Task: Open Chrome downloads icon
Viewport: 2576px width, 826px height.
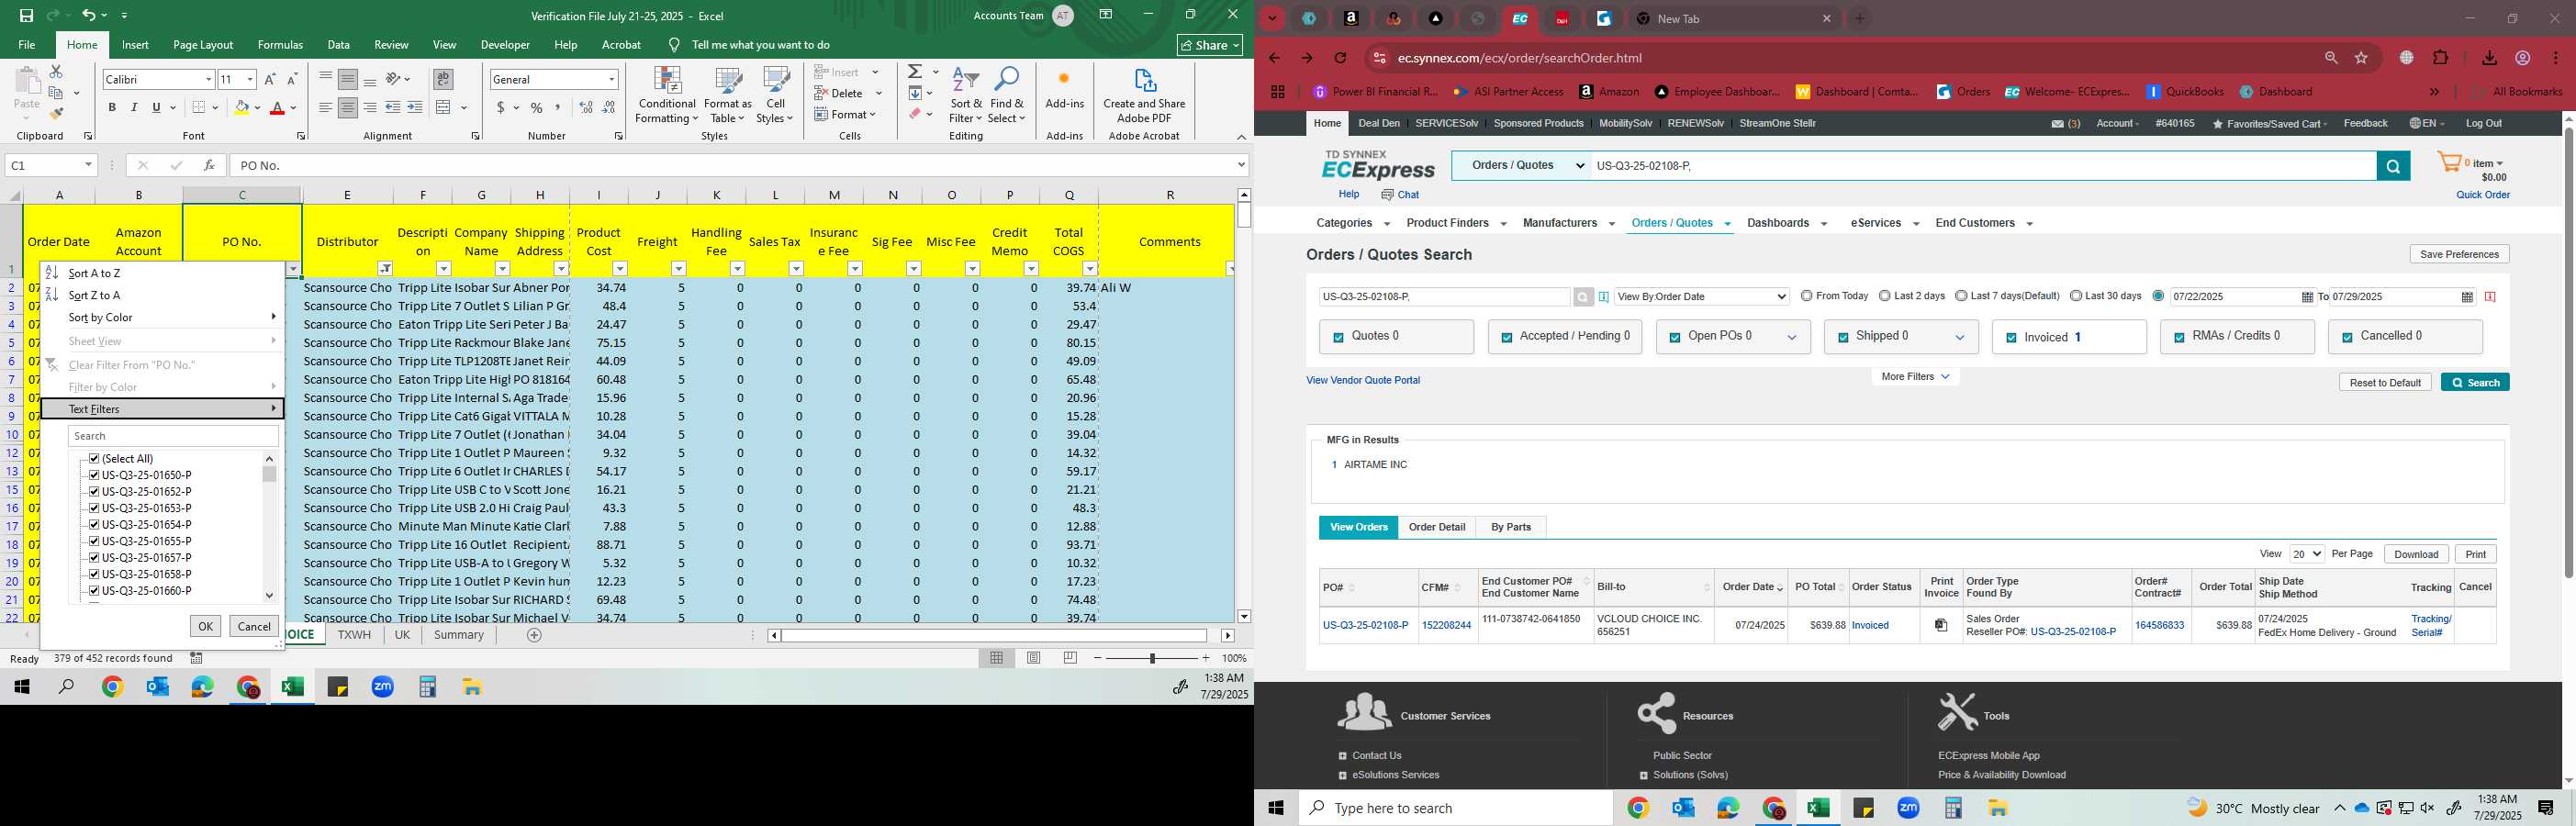Action: point(2489,58)
